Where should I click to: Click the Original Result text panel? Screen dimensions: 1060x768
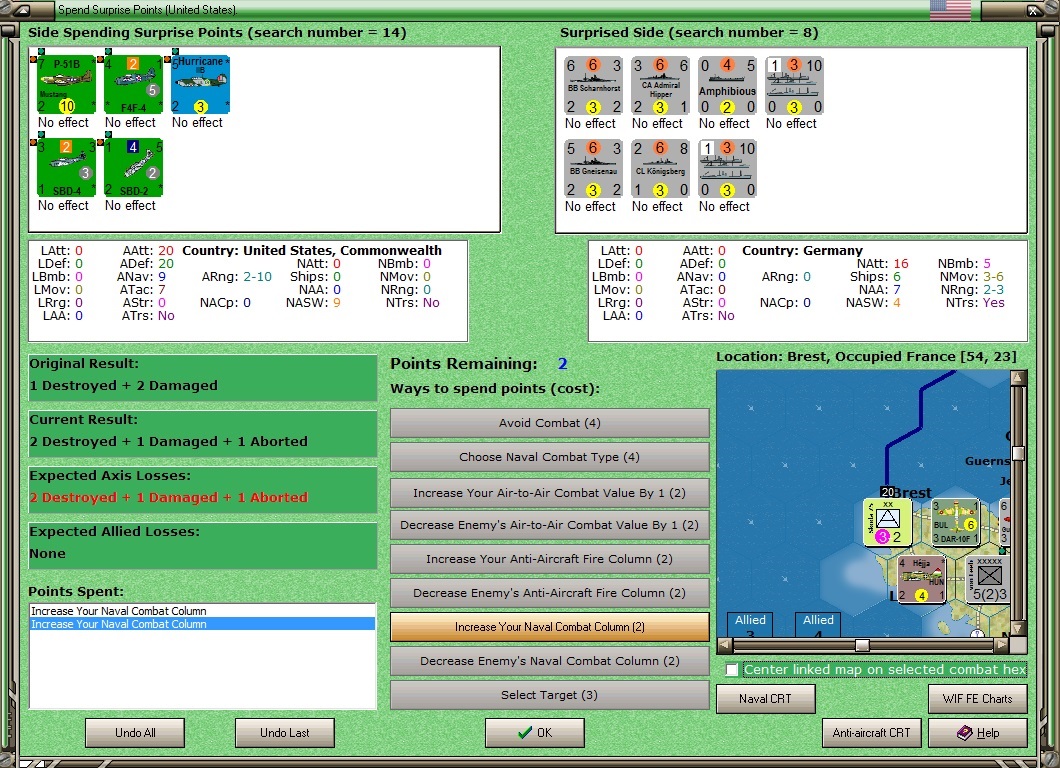coord(202,377)
